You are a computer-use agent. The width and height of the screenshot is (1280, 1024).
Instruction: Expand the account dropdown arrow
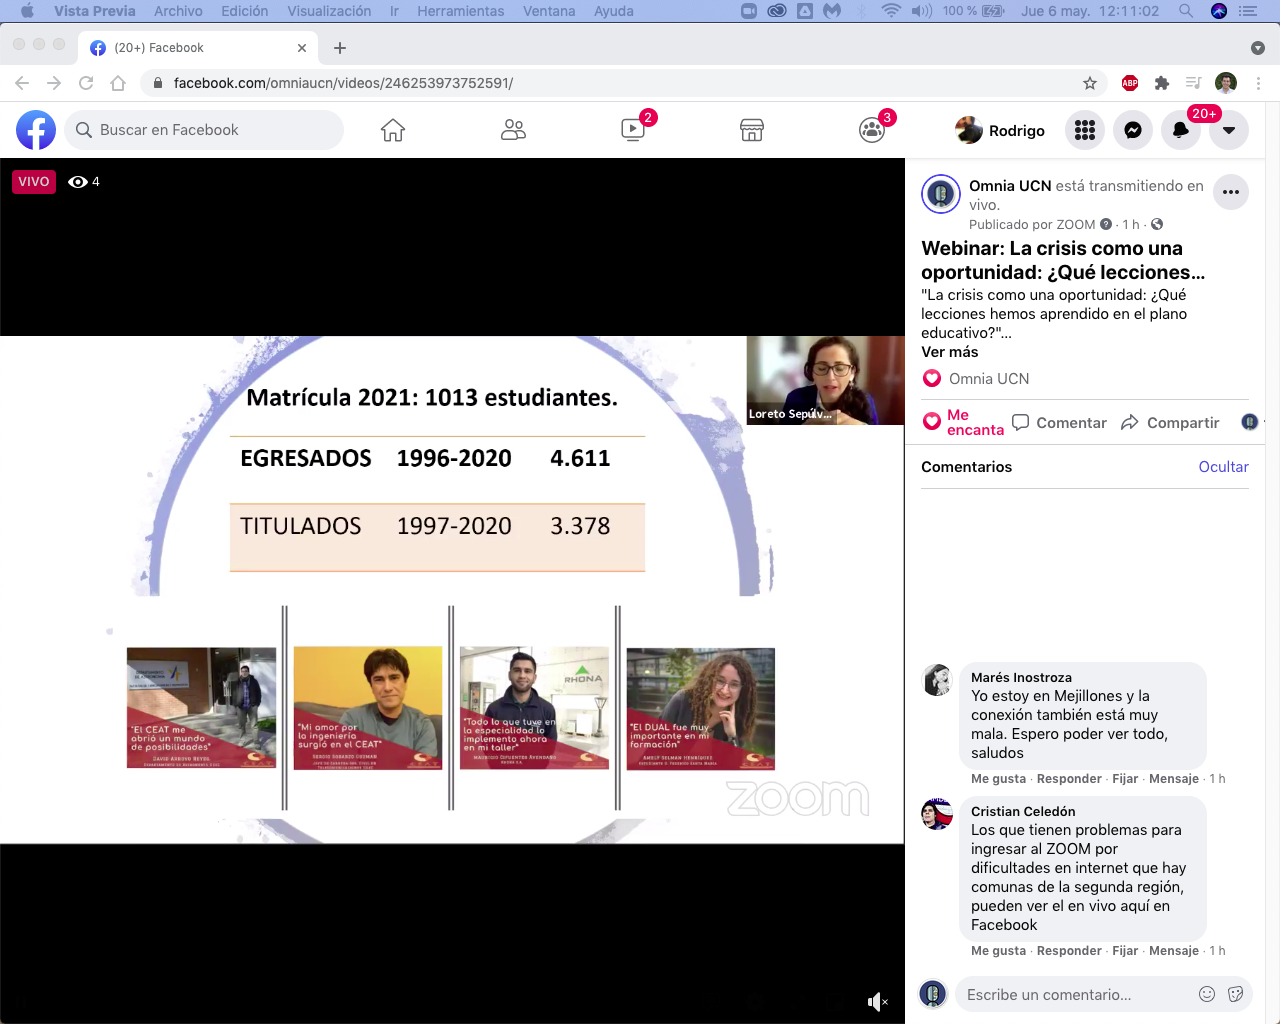(1229, 130)
